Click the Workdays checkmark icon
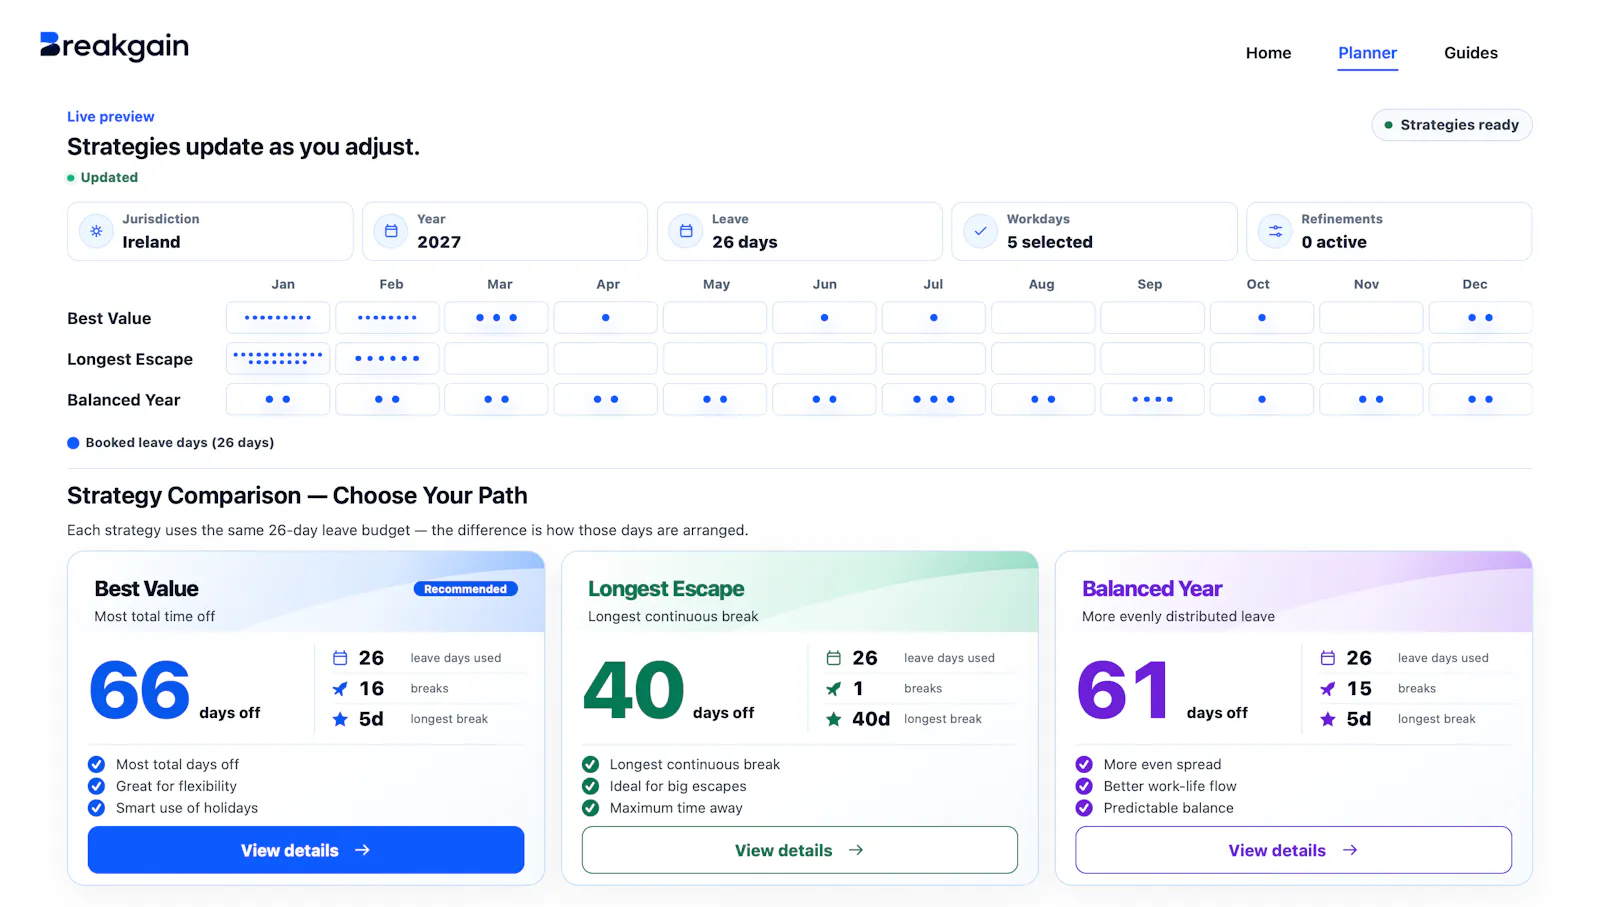Screen dimensions: 1600x907 [981, 231]
